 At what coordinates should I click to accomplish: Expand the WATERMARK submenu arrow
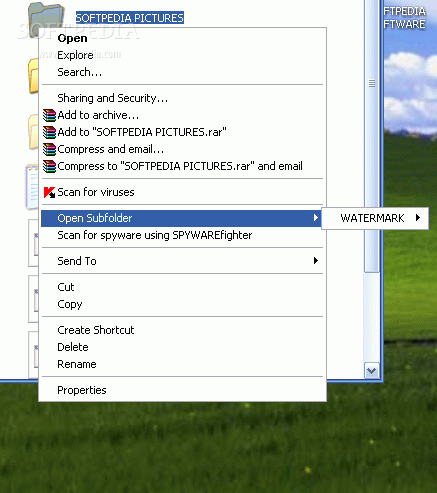coord(418,218)
